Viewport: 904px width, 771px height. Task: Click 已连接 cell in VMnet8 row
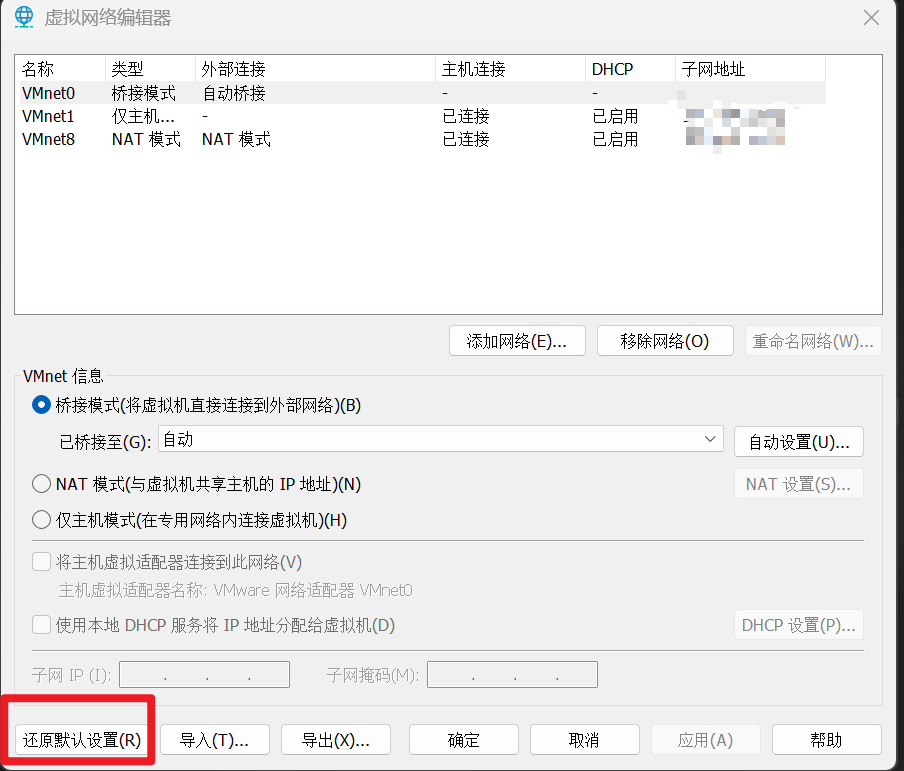(x=466, y=139)
